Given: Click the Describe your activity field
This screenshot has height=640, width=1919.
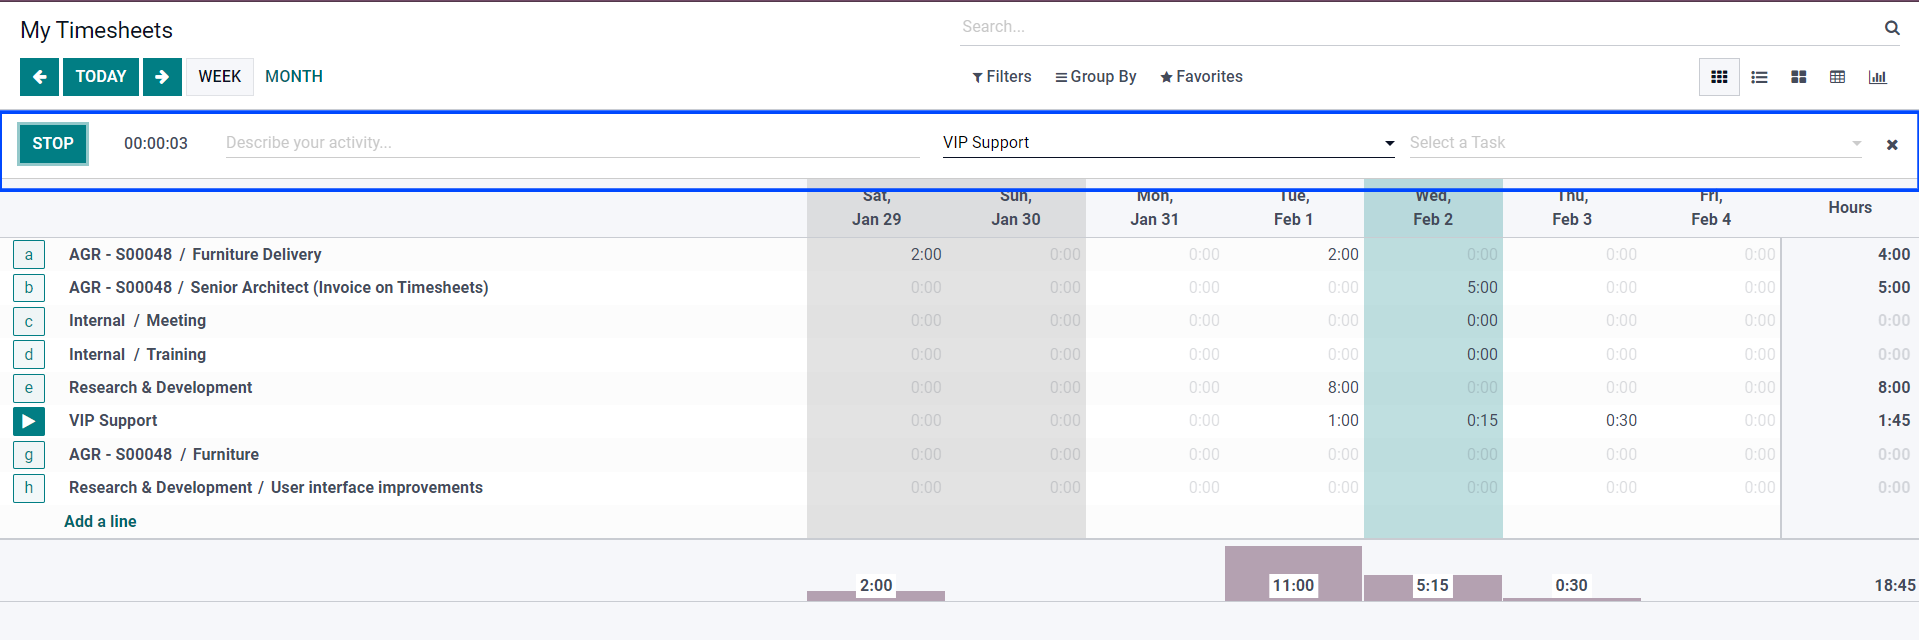Looking at the screenshot, I should click(x=570, y=142).
